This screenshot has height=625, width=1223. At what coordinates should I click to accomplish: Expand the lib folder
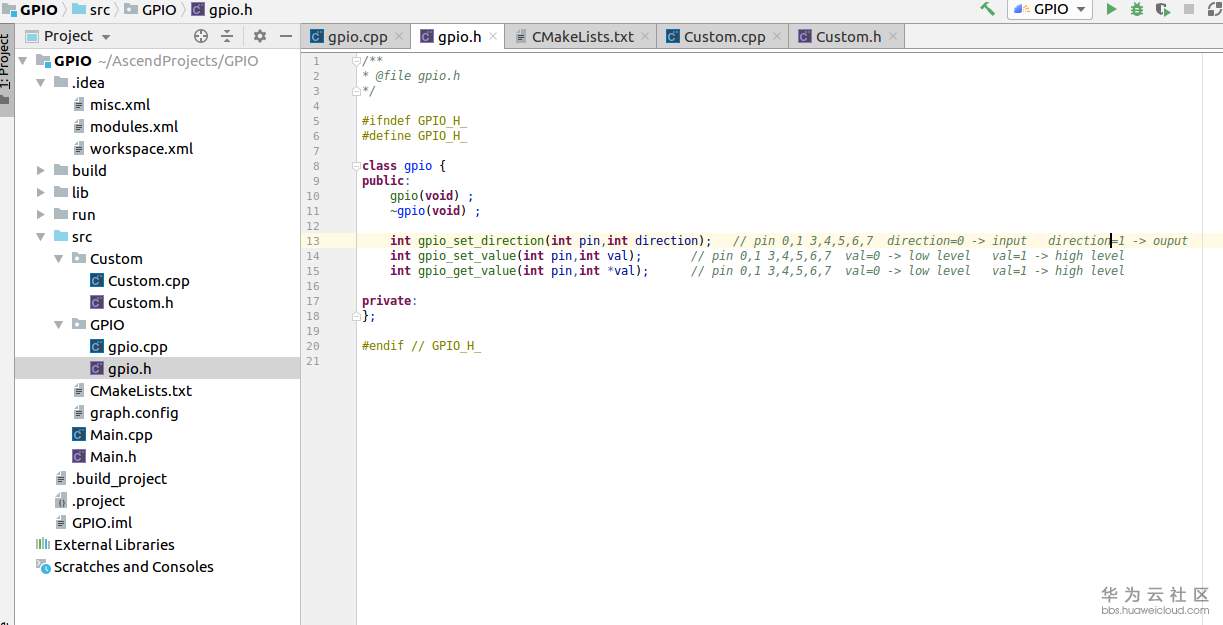(41, 193)
